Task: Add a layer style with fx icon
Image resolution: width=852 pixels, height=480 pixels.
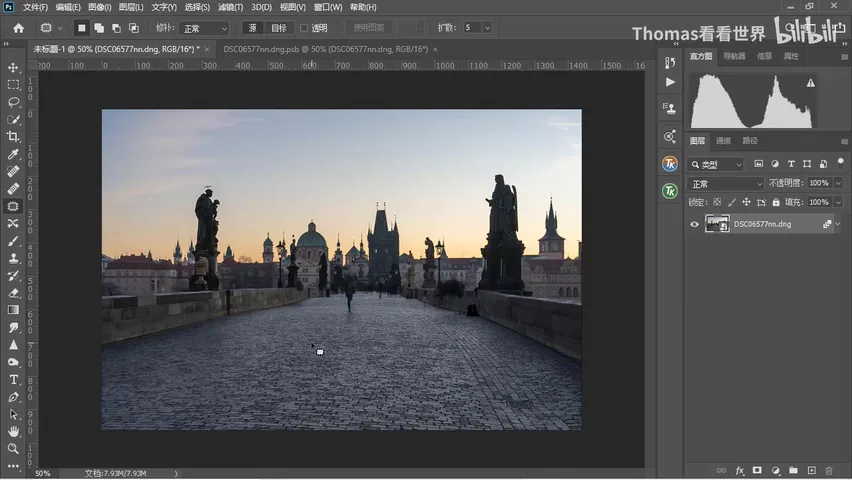Action: tap(740, 471)
